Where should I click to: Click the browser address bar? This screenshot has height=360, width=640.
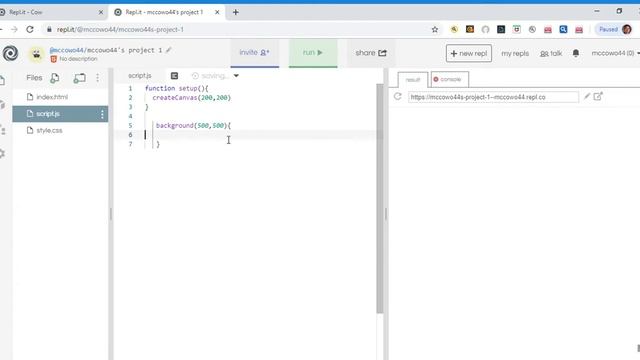point(237,29)
